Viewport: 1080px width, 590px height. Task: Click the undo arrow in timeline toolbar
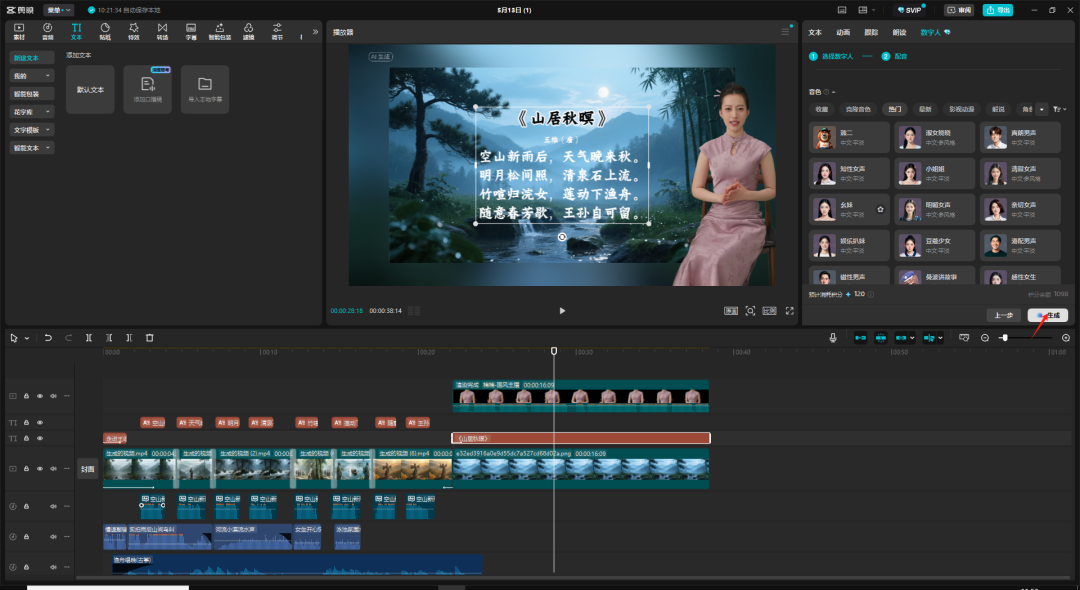tap(48, 338)
